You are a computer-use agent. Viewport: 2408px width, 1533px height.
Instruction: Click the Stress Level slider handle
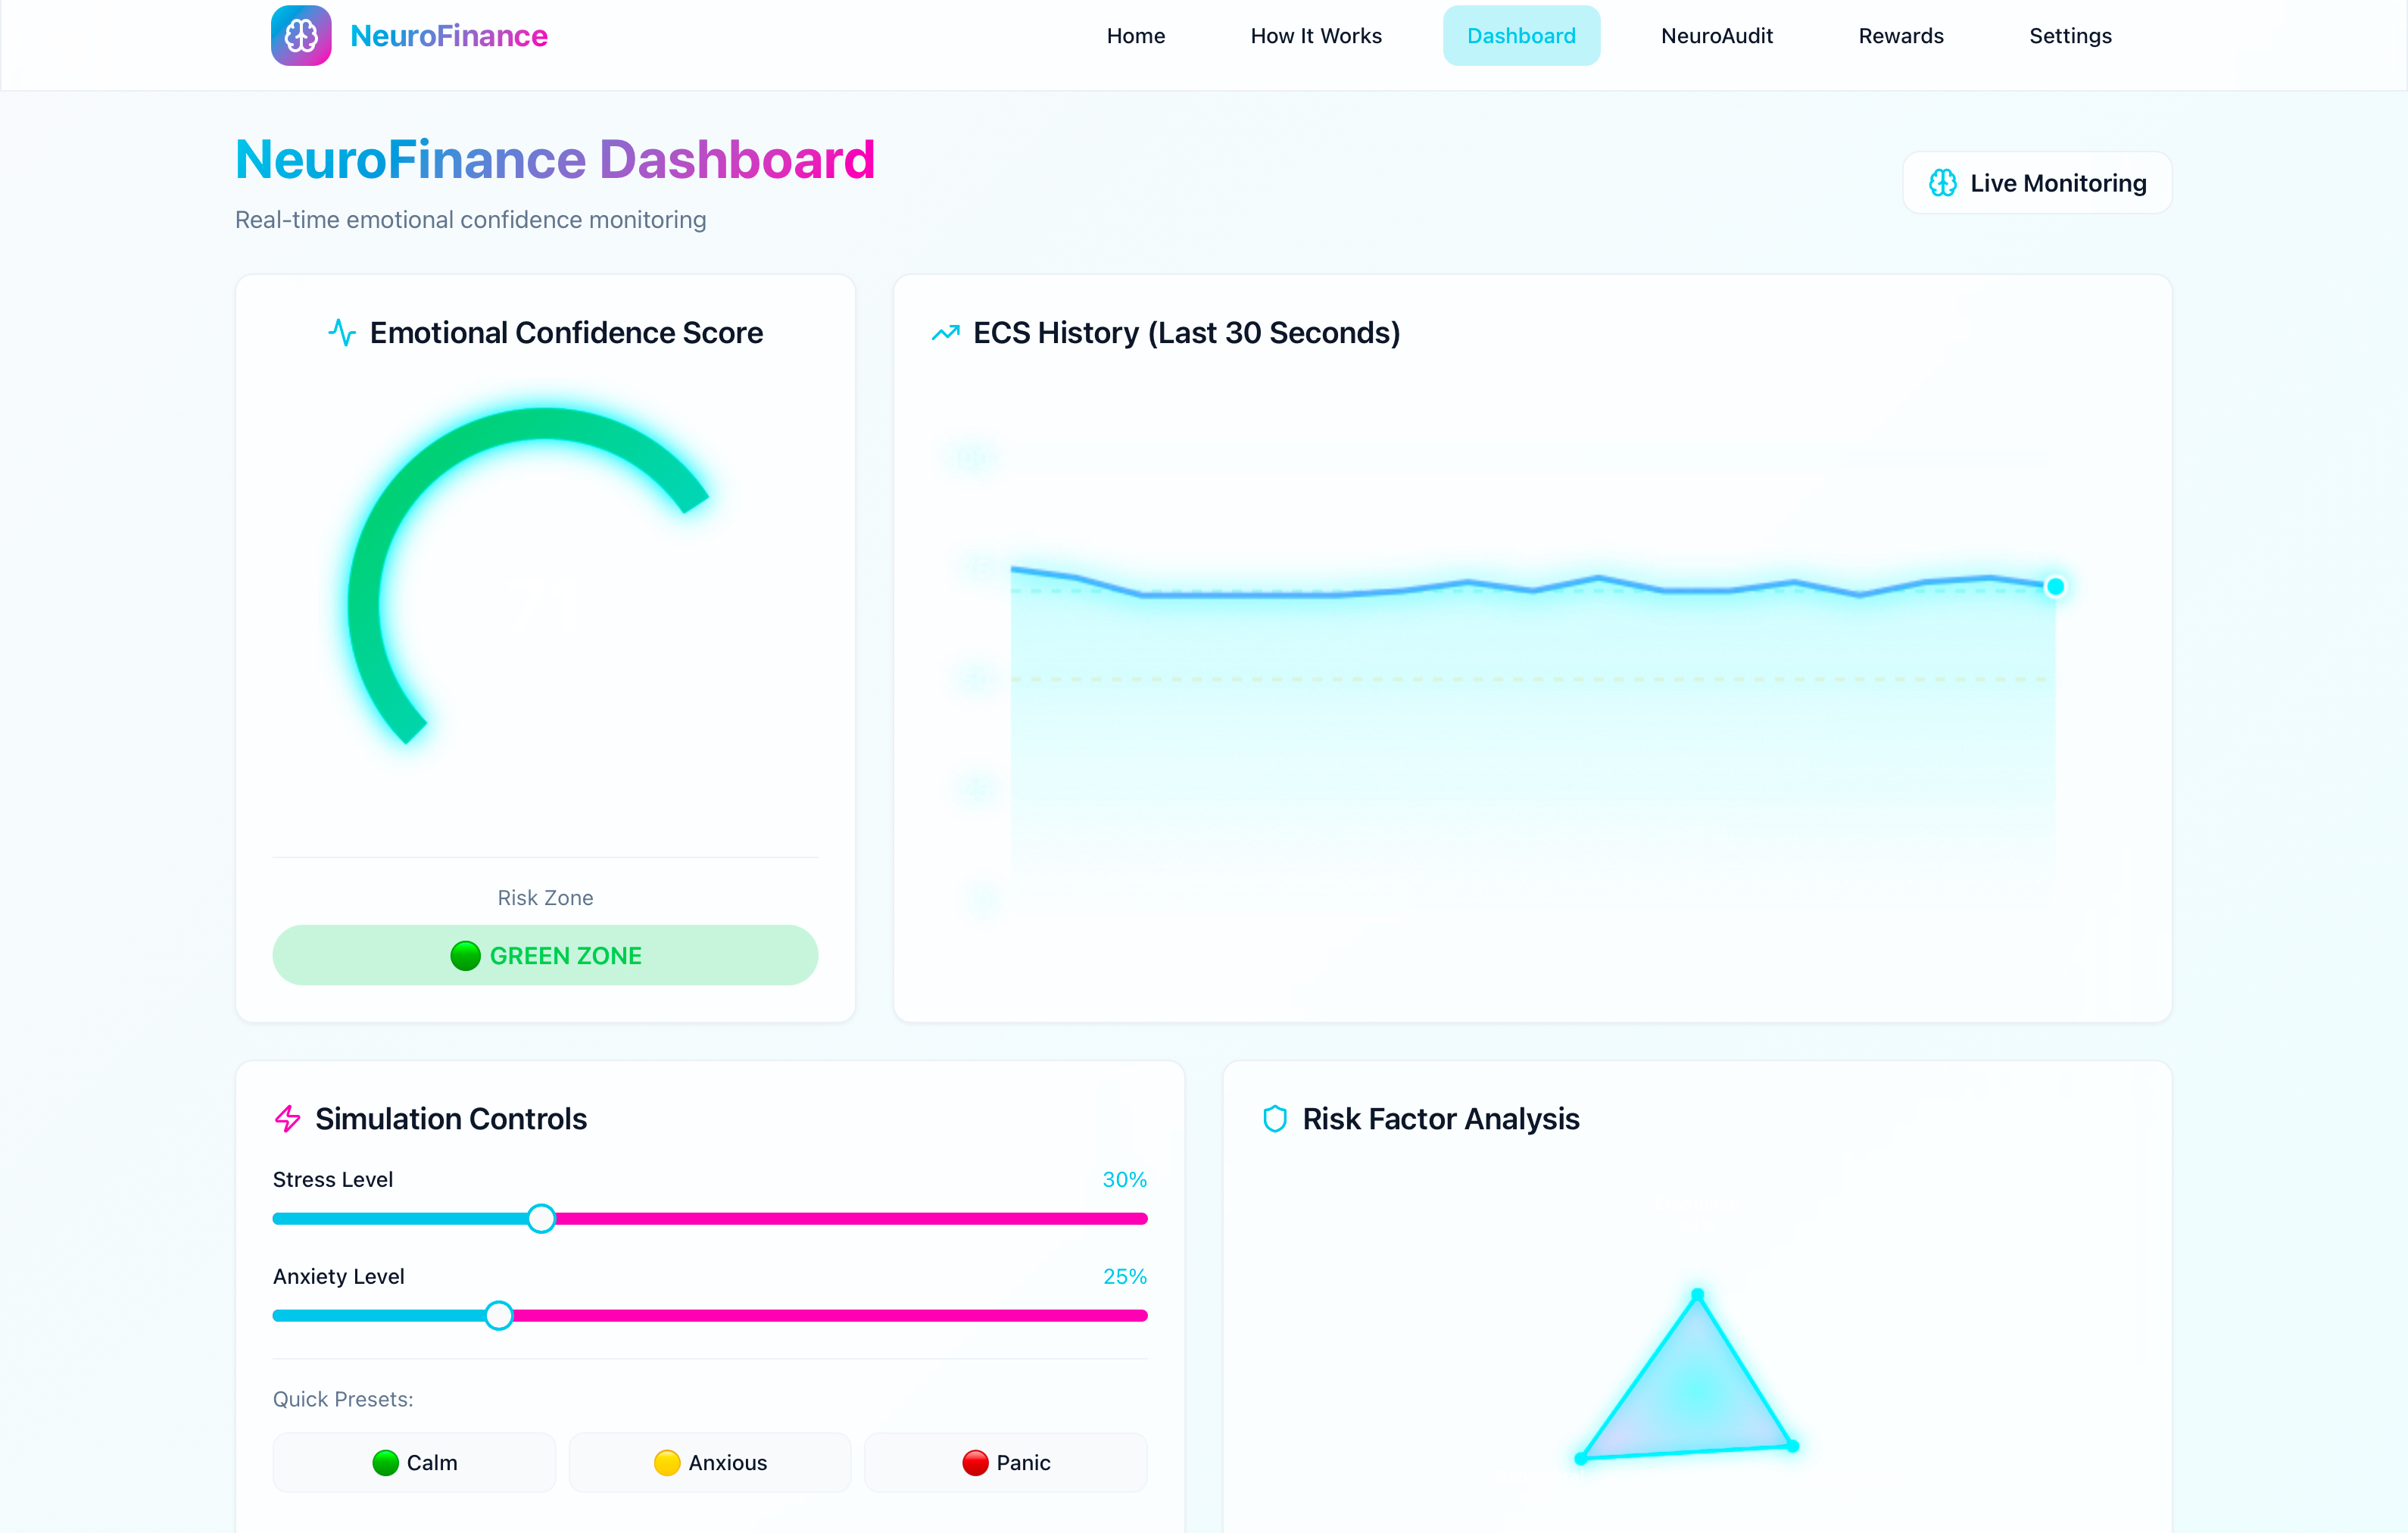point(541,1218)
